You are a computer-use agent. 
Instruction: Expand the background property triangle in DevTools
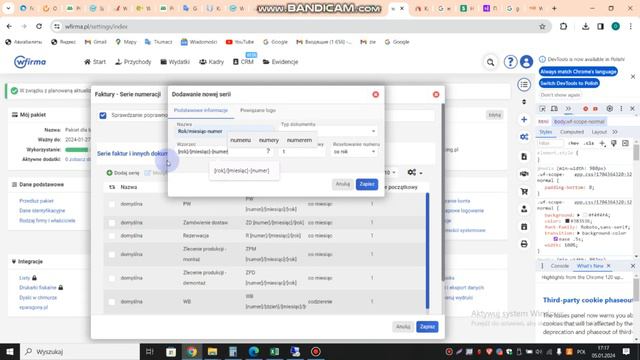coord(579,215)
